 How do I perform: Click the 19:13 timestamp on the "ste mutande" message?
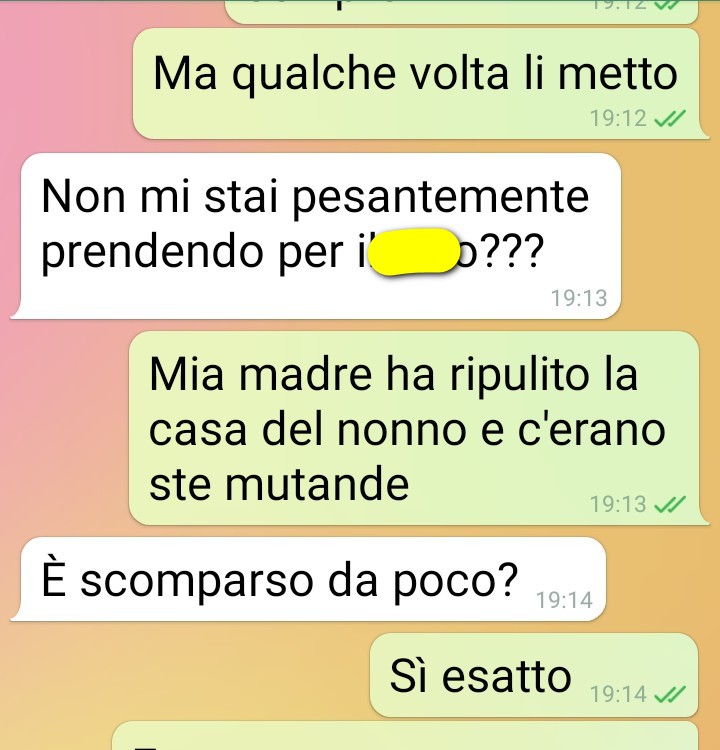tap(618, 504)
